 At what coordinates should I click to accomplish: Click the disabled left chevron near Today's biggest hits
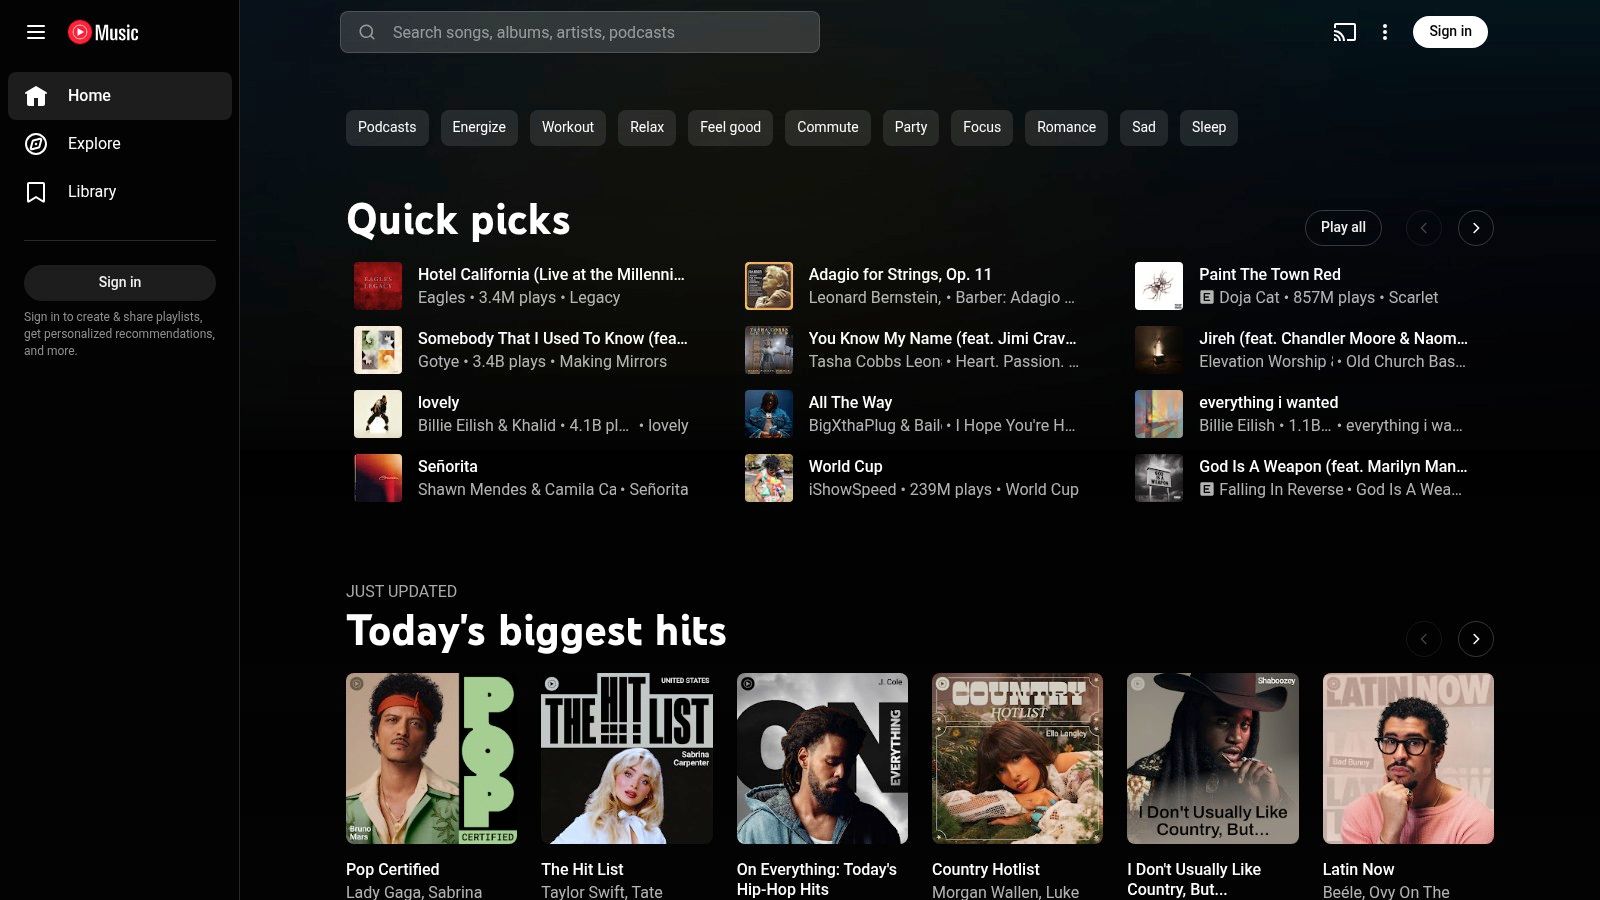pos(1423,638)
